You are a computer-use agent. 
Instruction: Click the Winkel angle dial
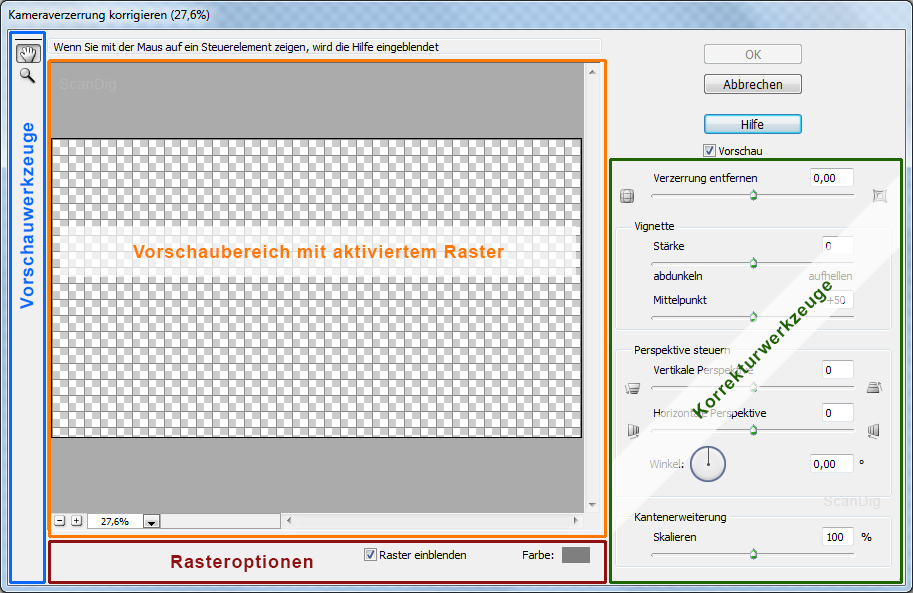[x=707, y=464]
